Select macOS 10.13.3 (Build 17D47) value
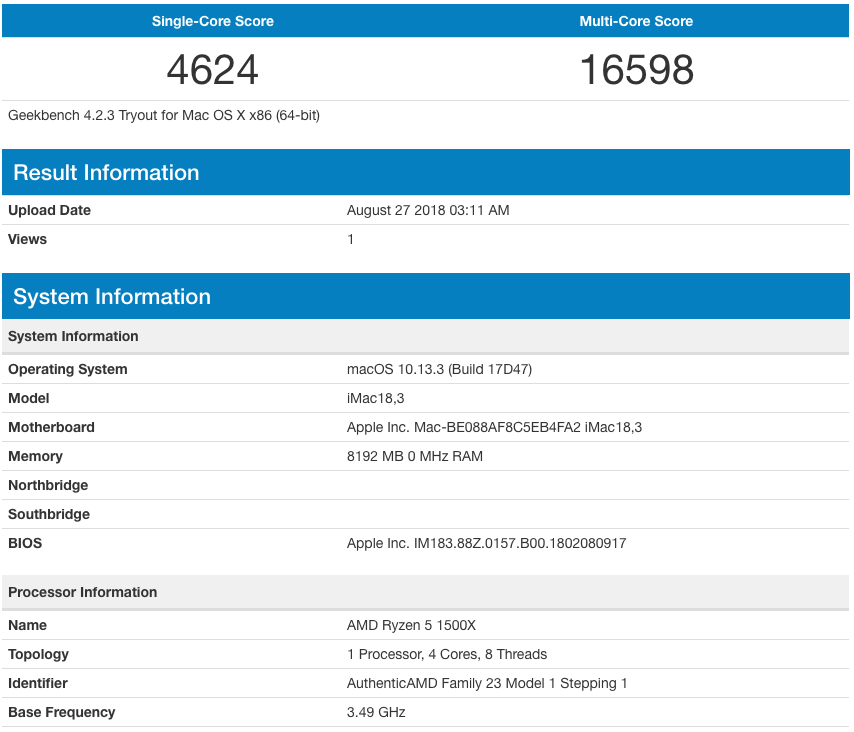 pyautogui.click(x=440, y=369)
